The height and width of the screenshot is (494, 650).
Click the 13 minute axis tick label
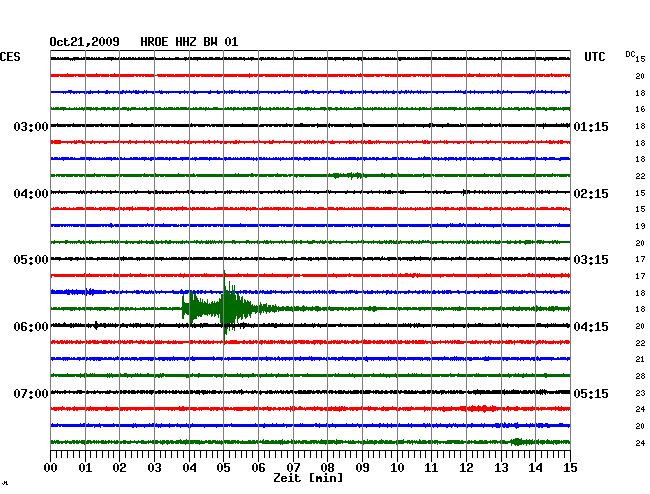(501, 468)
